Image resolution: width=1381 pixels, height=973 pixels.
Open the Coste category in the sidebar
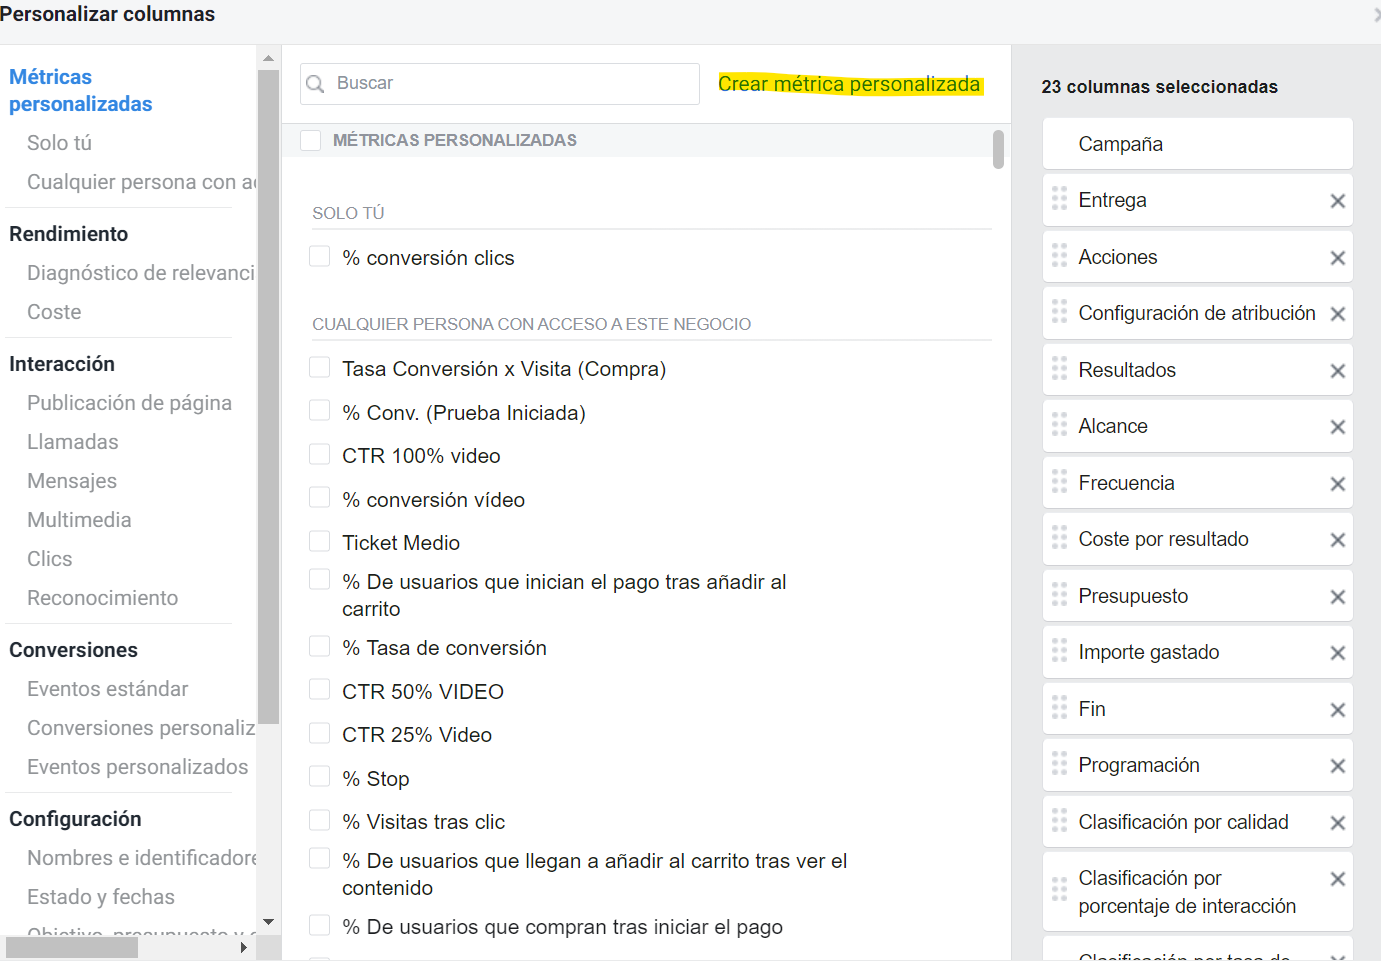point(53,311)
